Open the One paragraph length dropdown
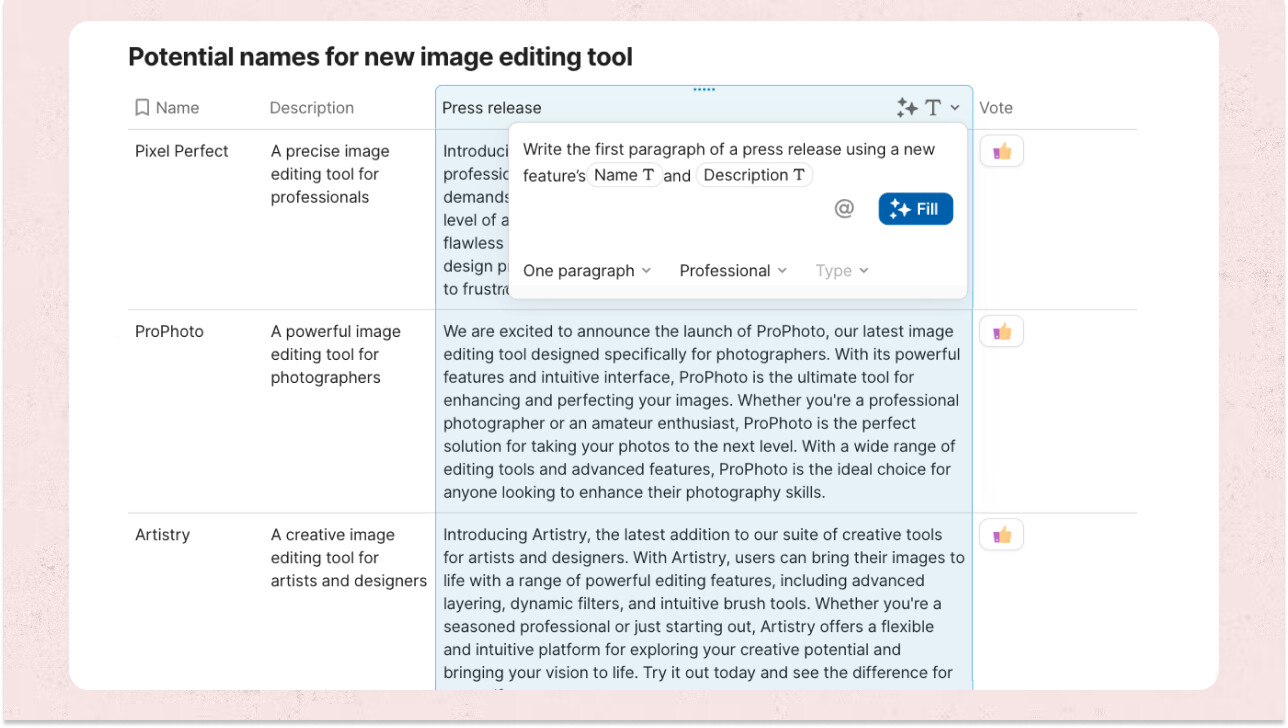Screen dimensions: 1288x728 [587, 271]
